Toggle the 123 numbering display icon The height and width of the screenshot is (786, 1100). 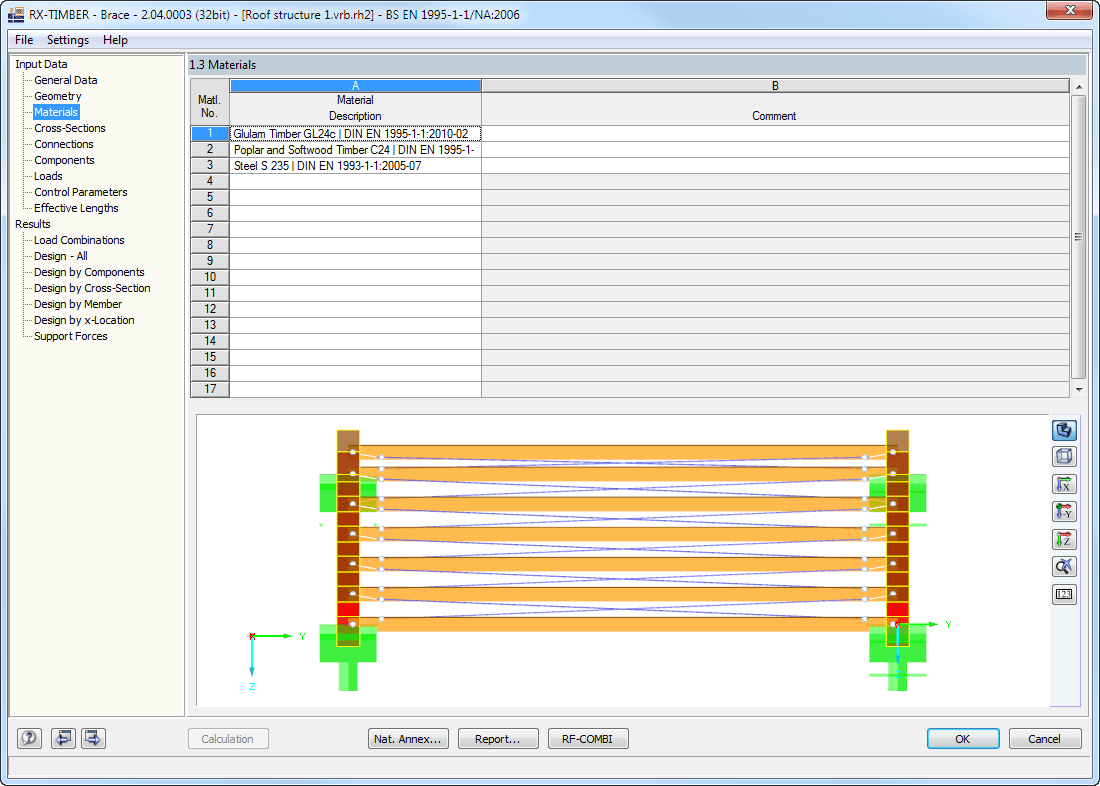(x=1064, y=594)
